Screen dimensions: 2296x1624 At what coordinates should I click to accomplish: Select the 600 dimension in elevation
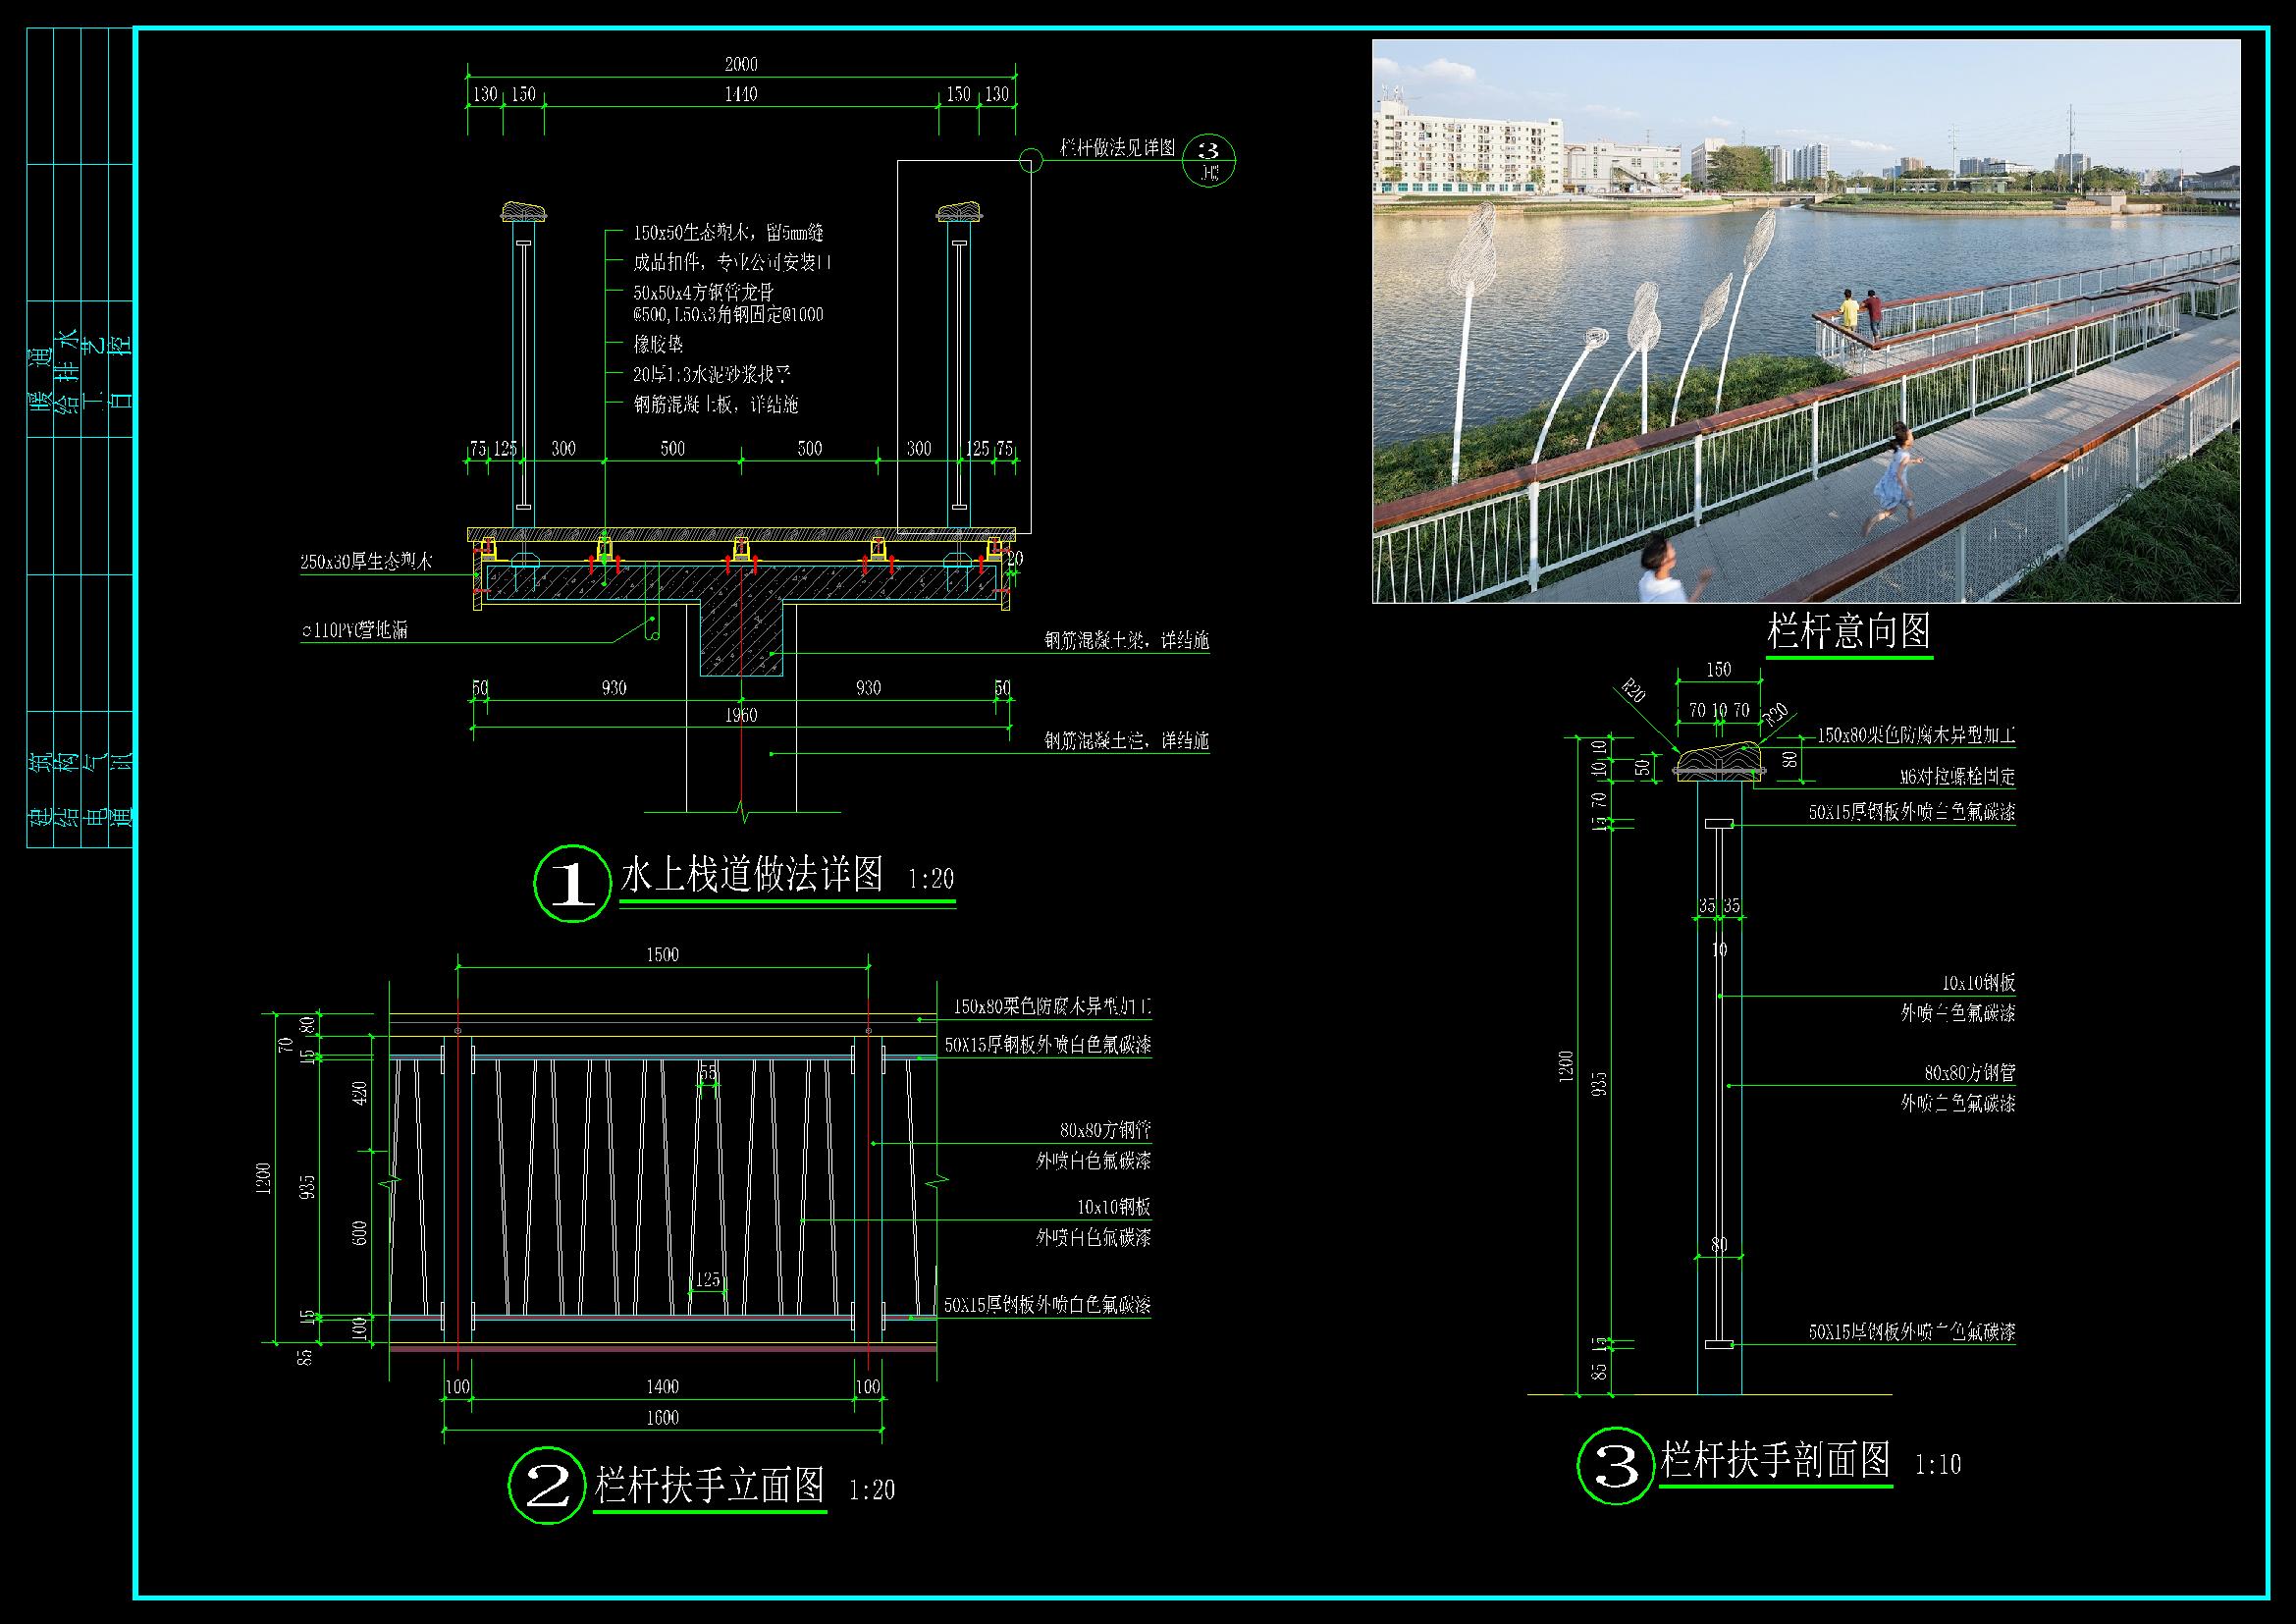(x=361, y=1233)
